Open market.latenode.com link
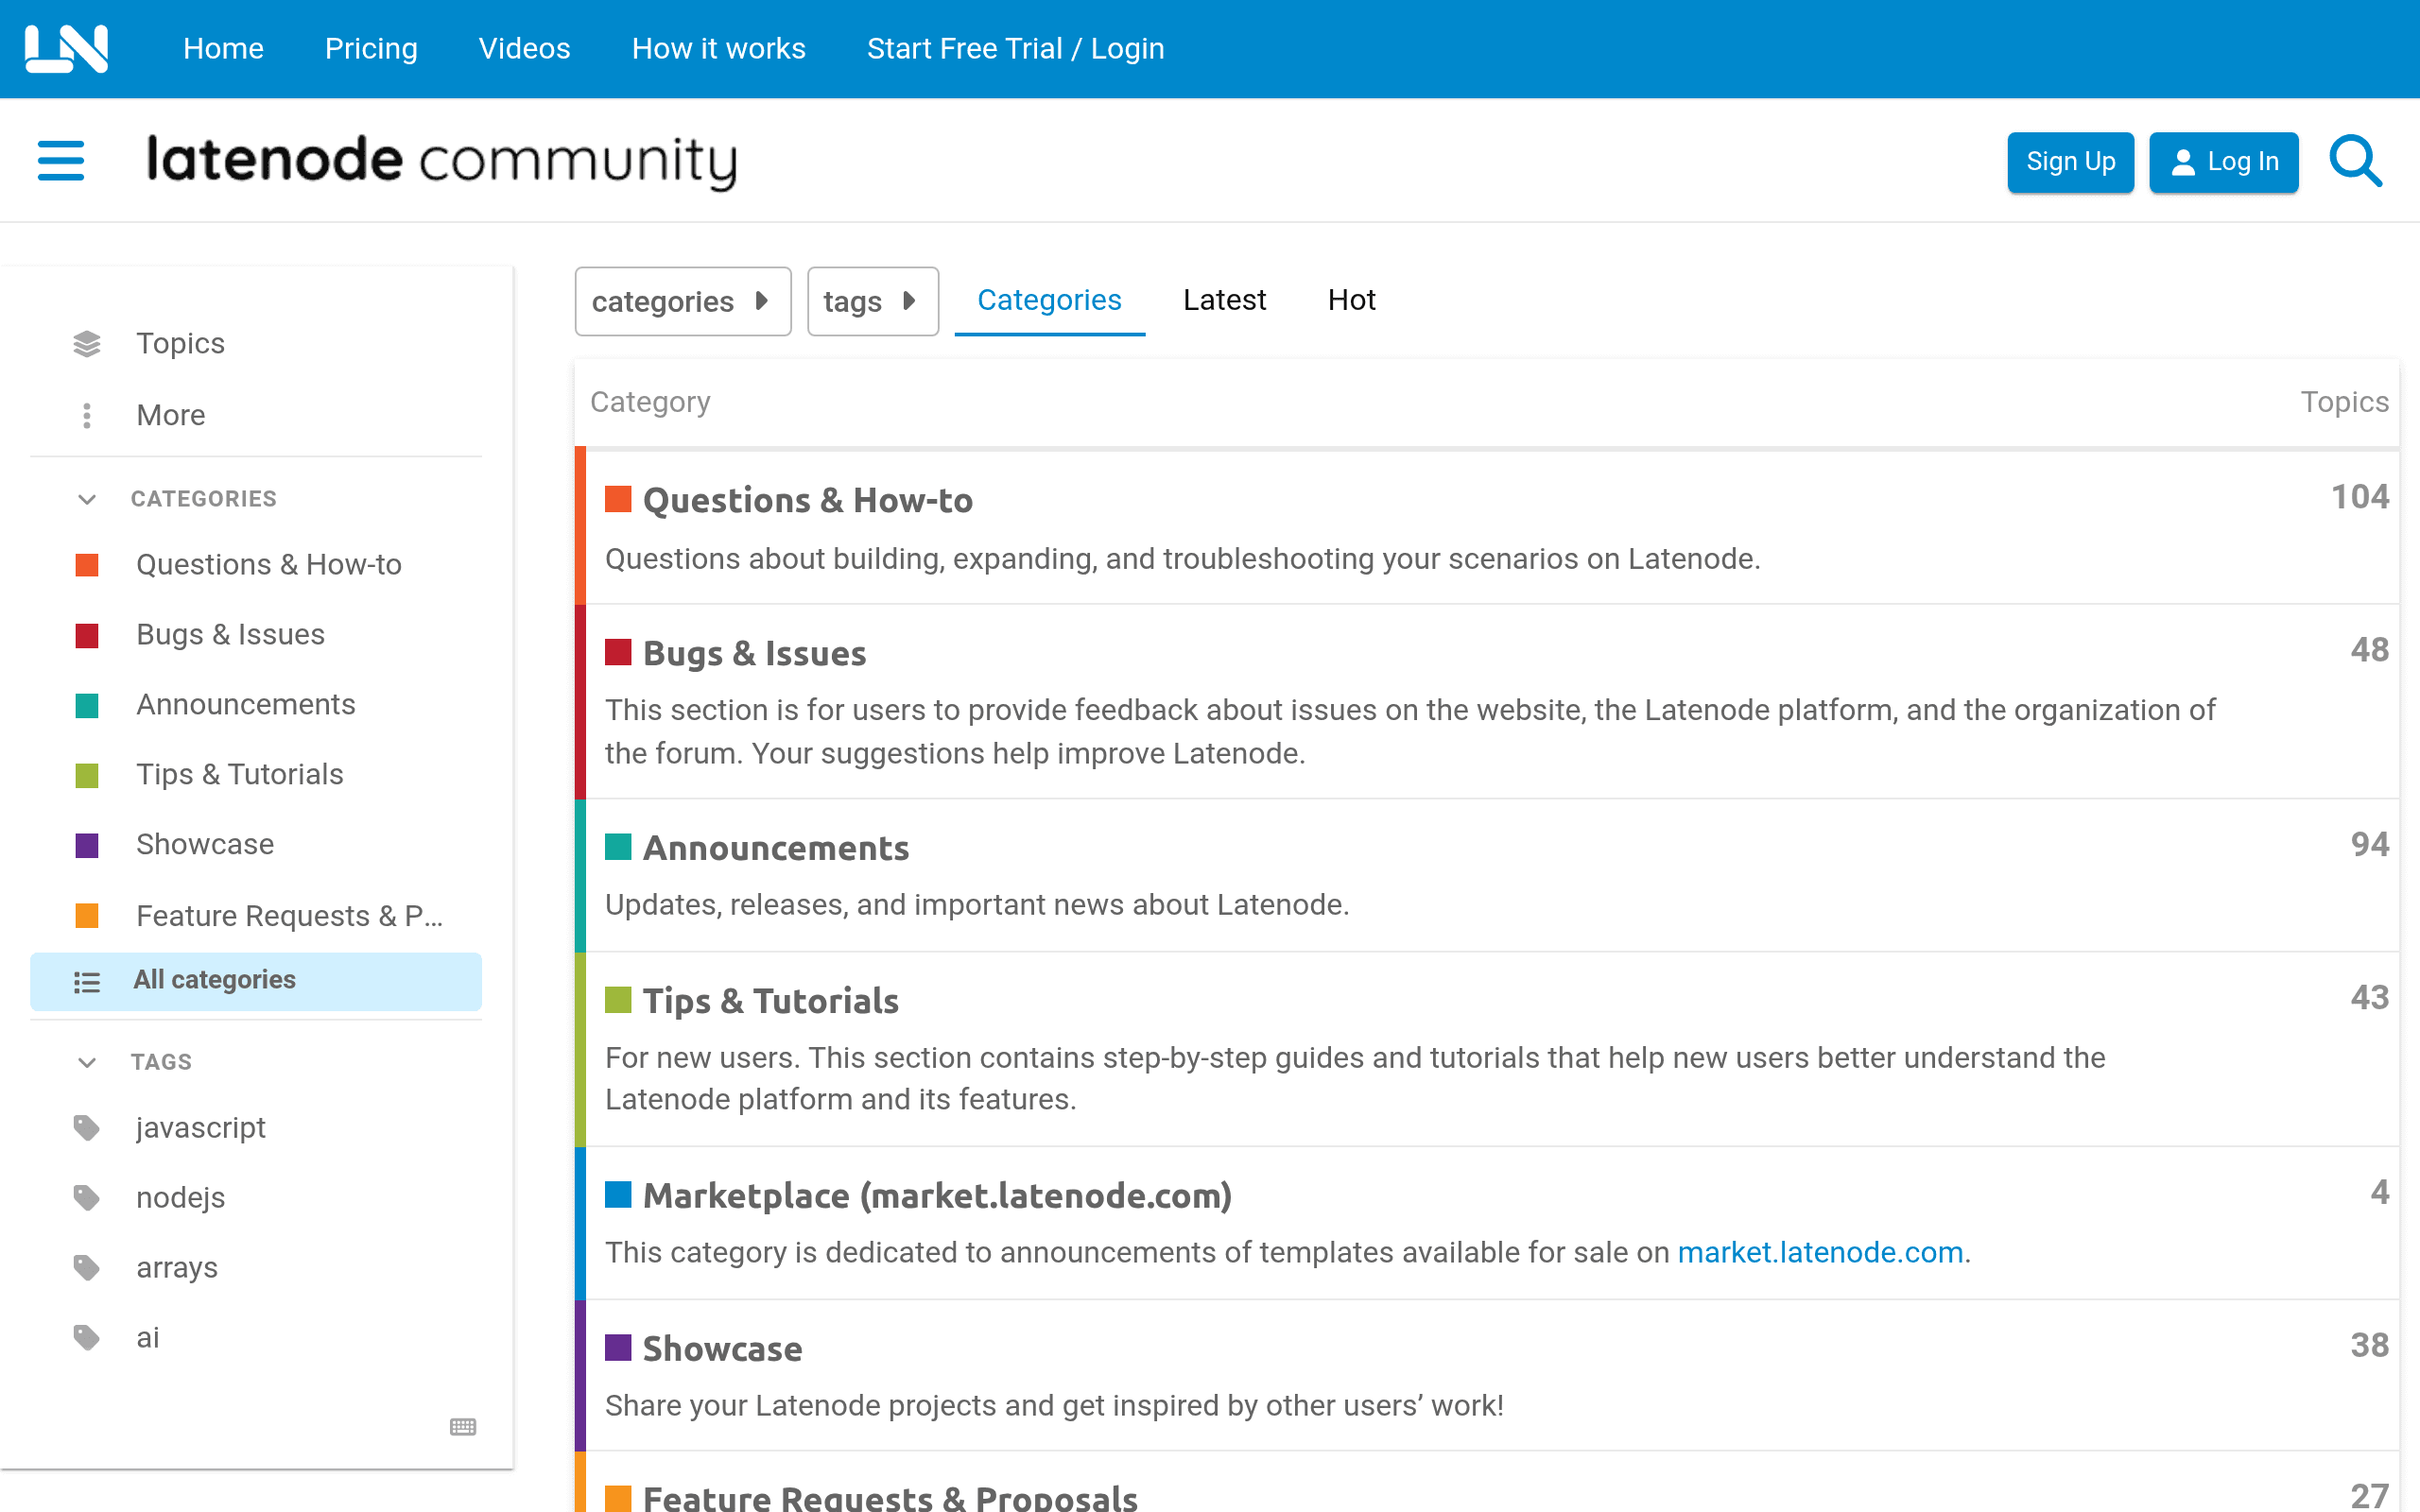The image size is (2420, 1512). [x=1820, y=1252]
